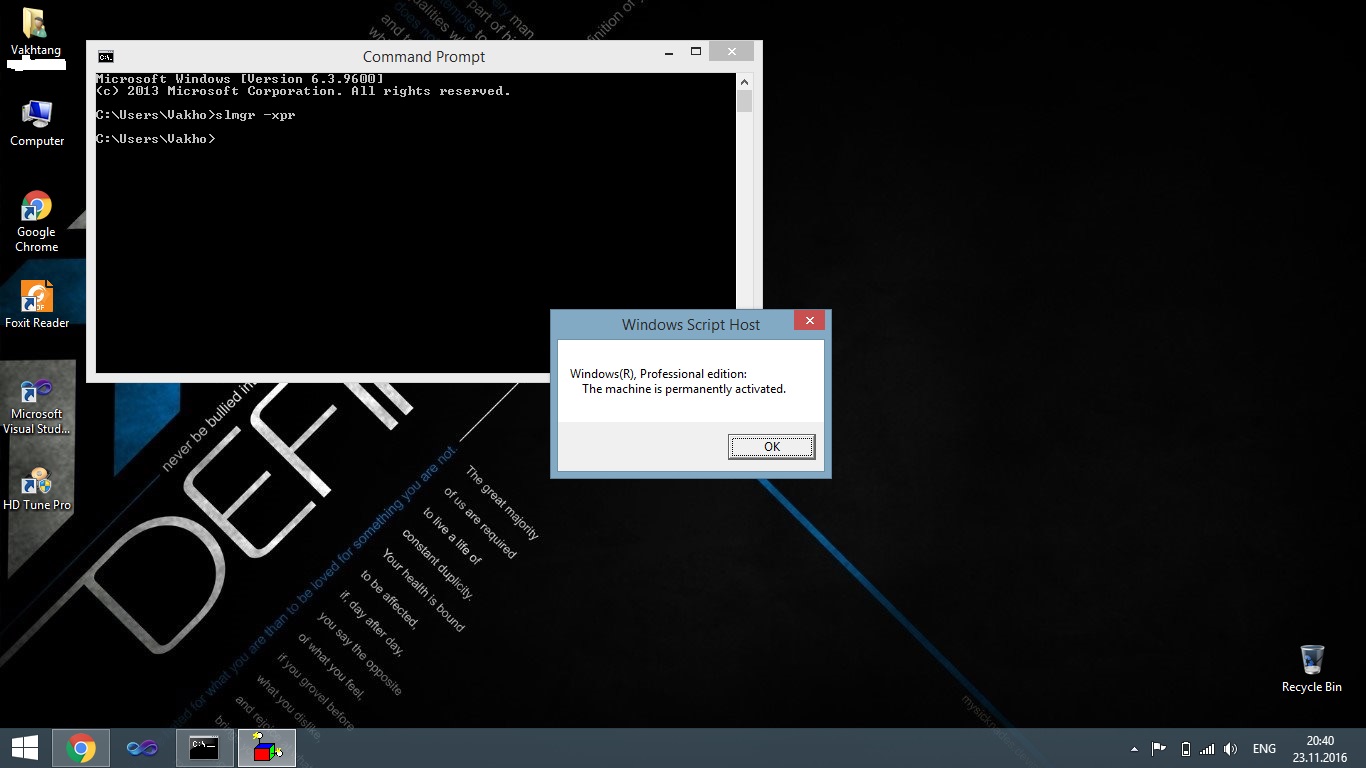Click the 'machine is permanently activated' message
The height and width of the screenshot is (768, 1366).
[x=684, y=389]
